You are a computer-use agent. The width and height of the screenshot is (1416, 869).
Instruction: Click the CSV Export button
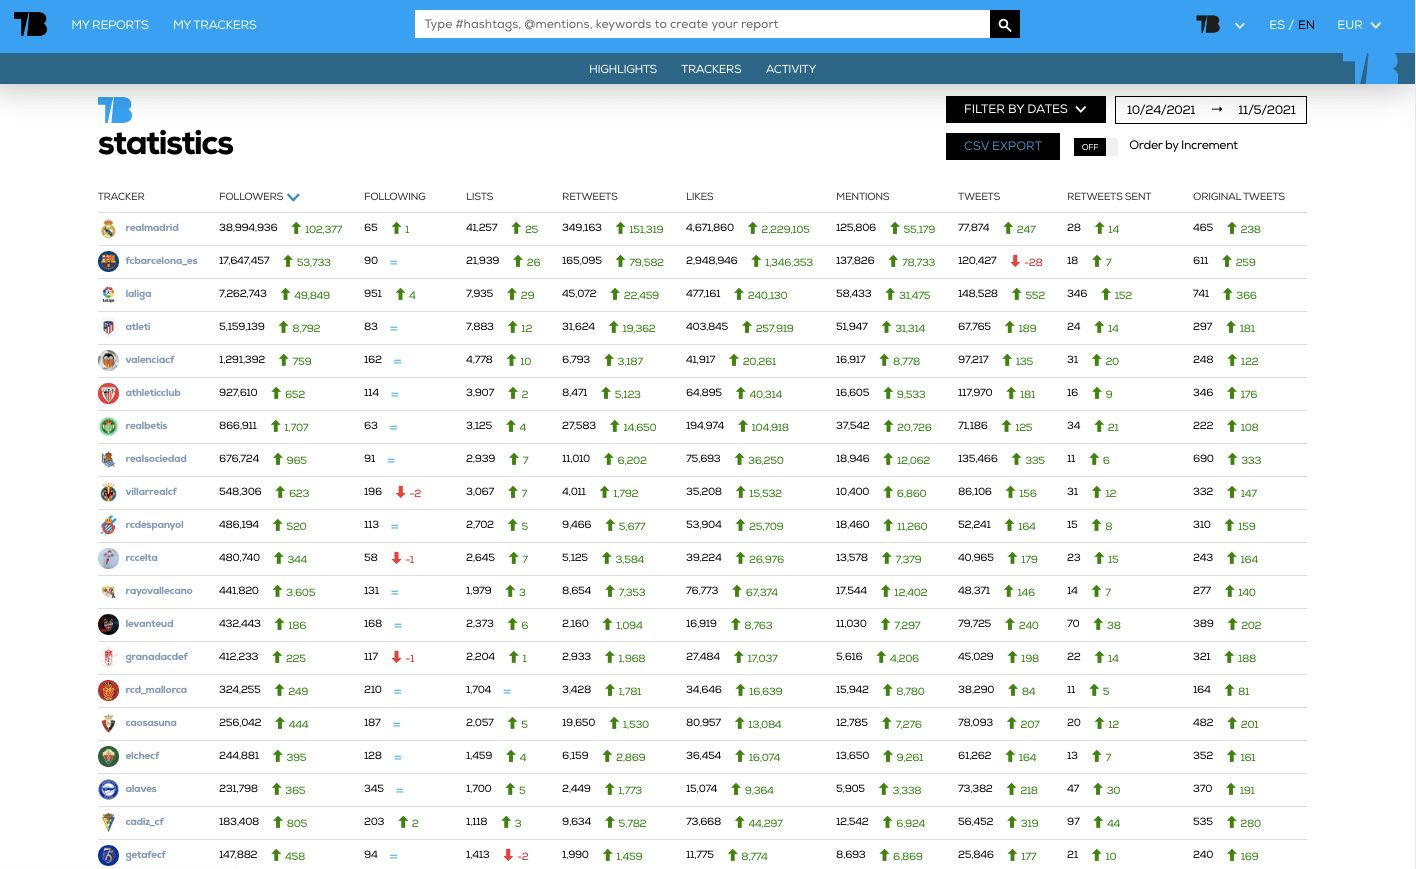click(x=1003, y=146)
